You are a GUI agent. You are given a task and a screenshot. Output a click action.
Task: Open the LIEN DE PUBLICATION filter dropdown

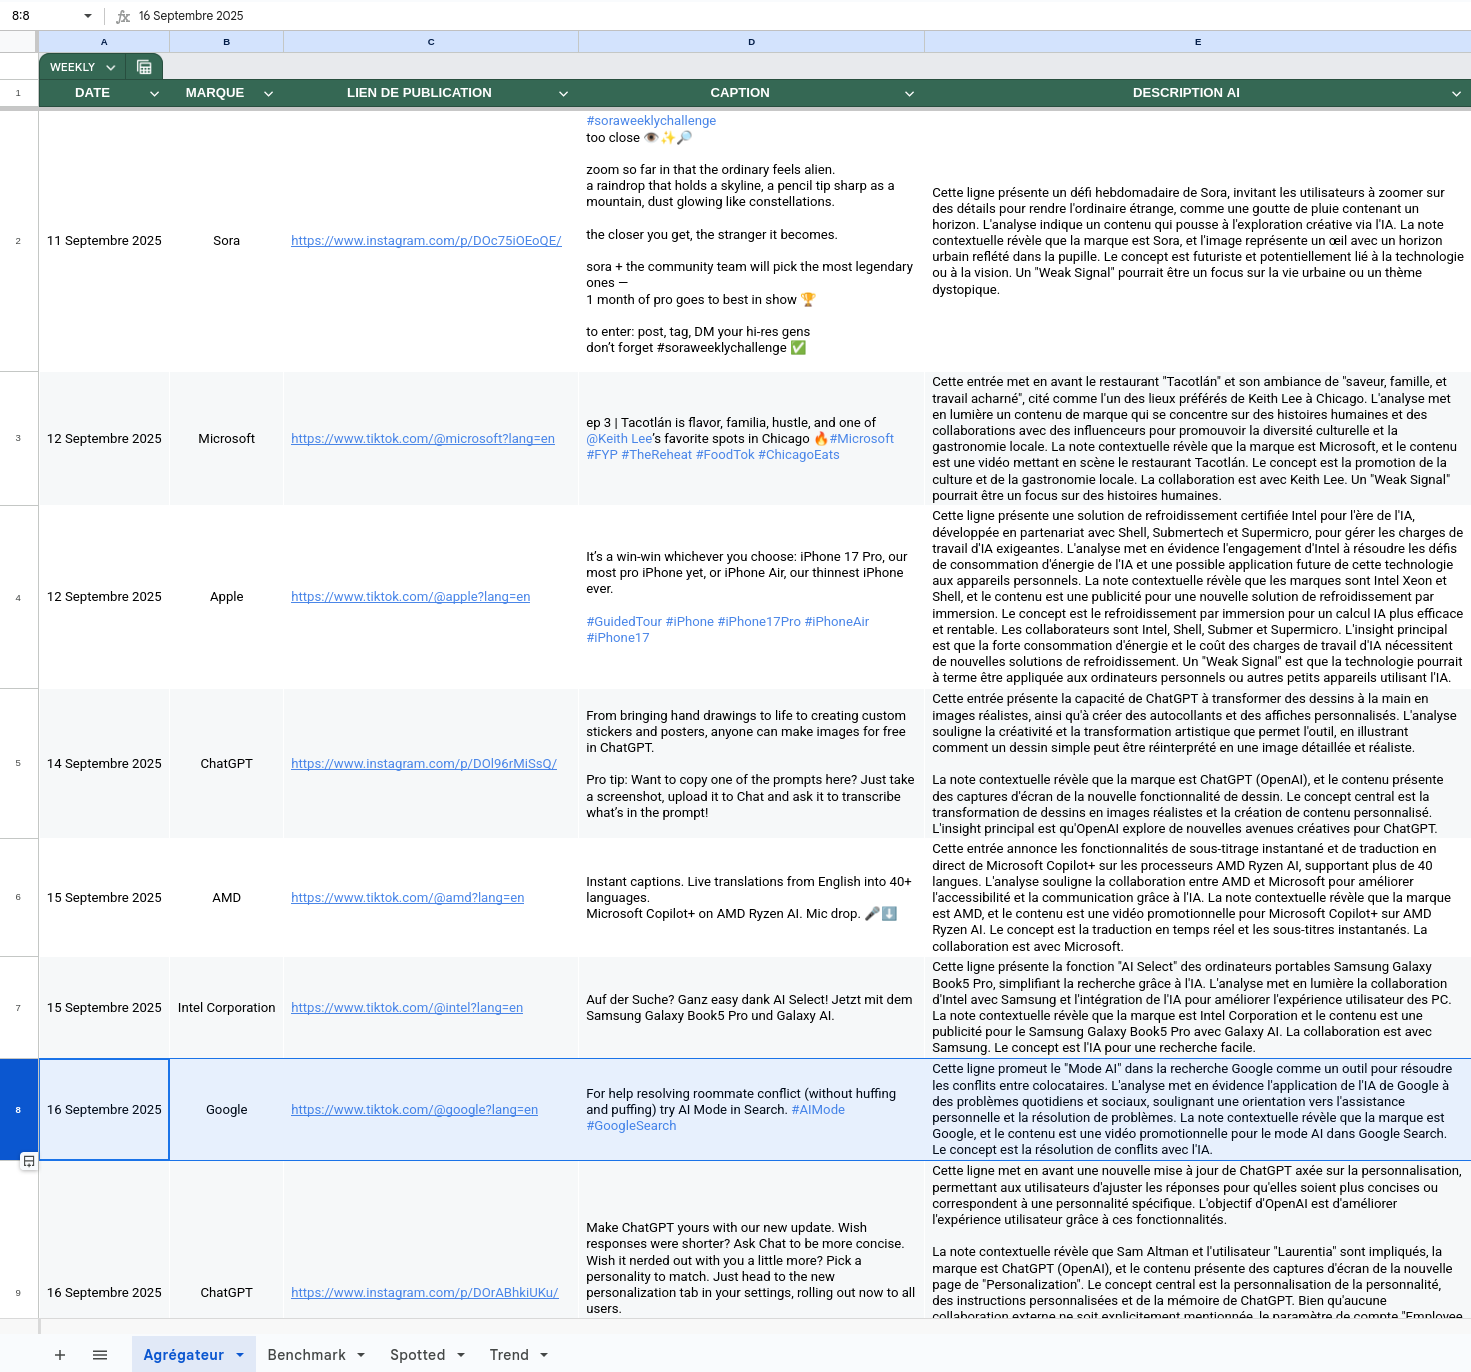click(x=563, y=92)
